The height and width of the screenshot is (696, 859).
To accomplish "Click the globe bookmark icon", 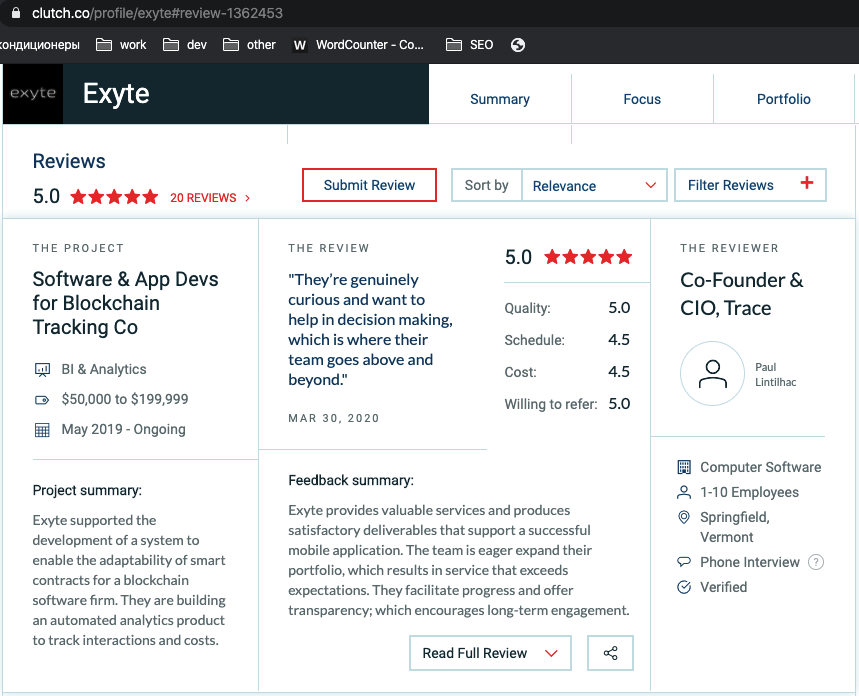I will [518, 45].
